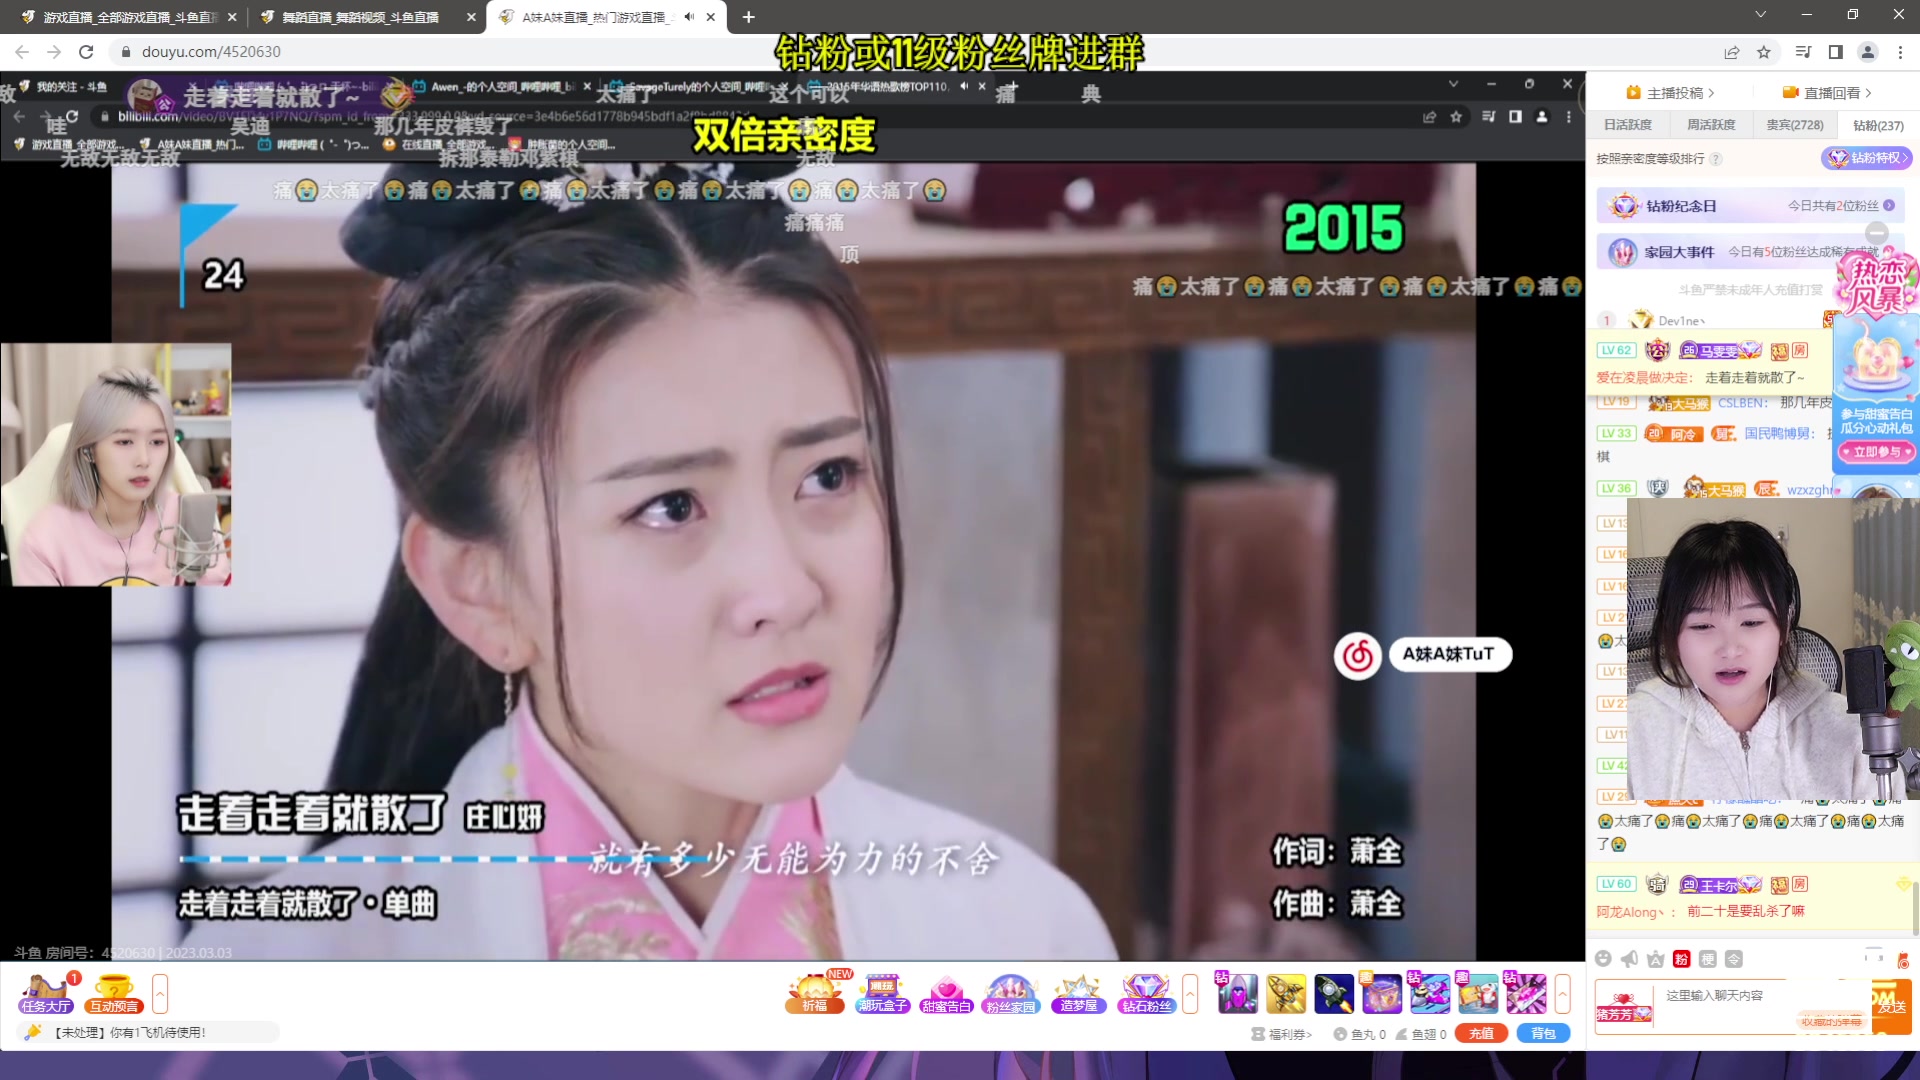Open the 钻石粉丝 diamond fan icon
This screenshot has height=1080, width=1920.
click(1146, 993)
